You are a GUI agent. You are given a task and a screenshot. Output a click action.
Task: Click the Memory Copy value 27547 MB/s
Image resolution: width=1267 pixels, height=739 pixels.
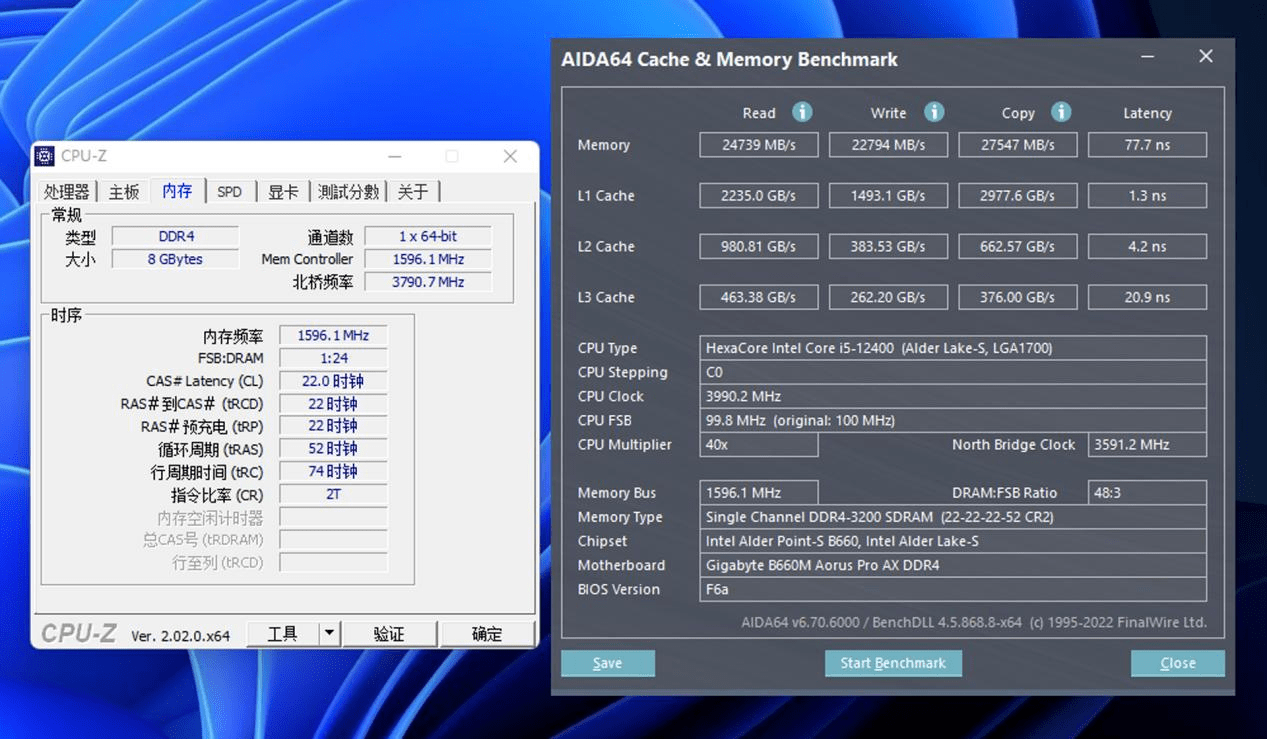[x=1018, y=145]
